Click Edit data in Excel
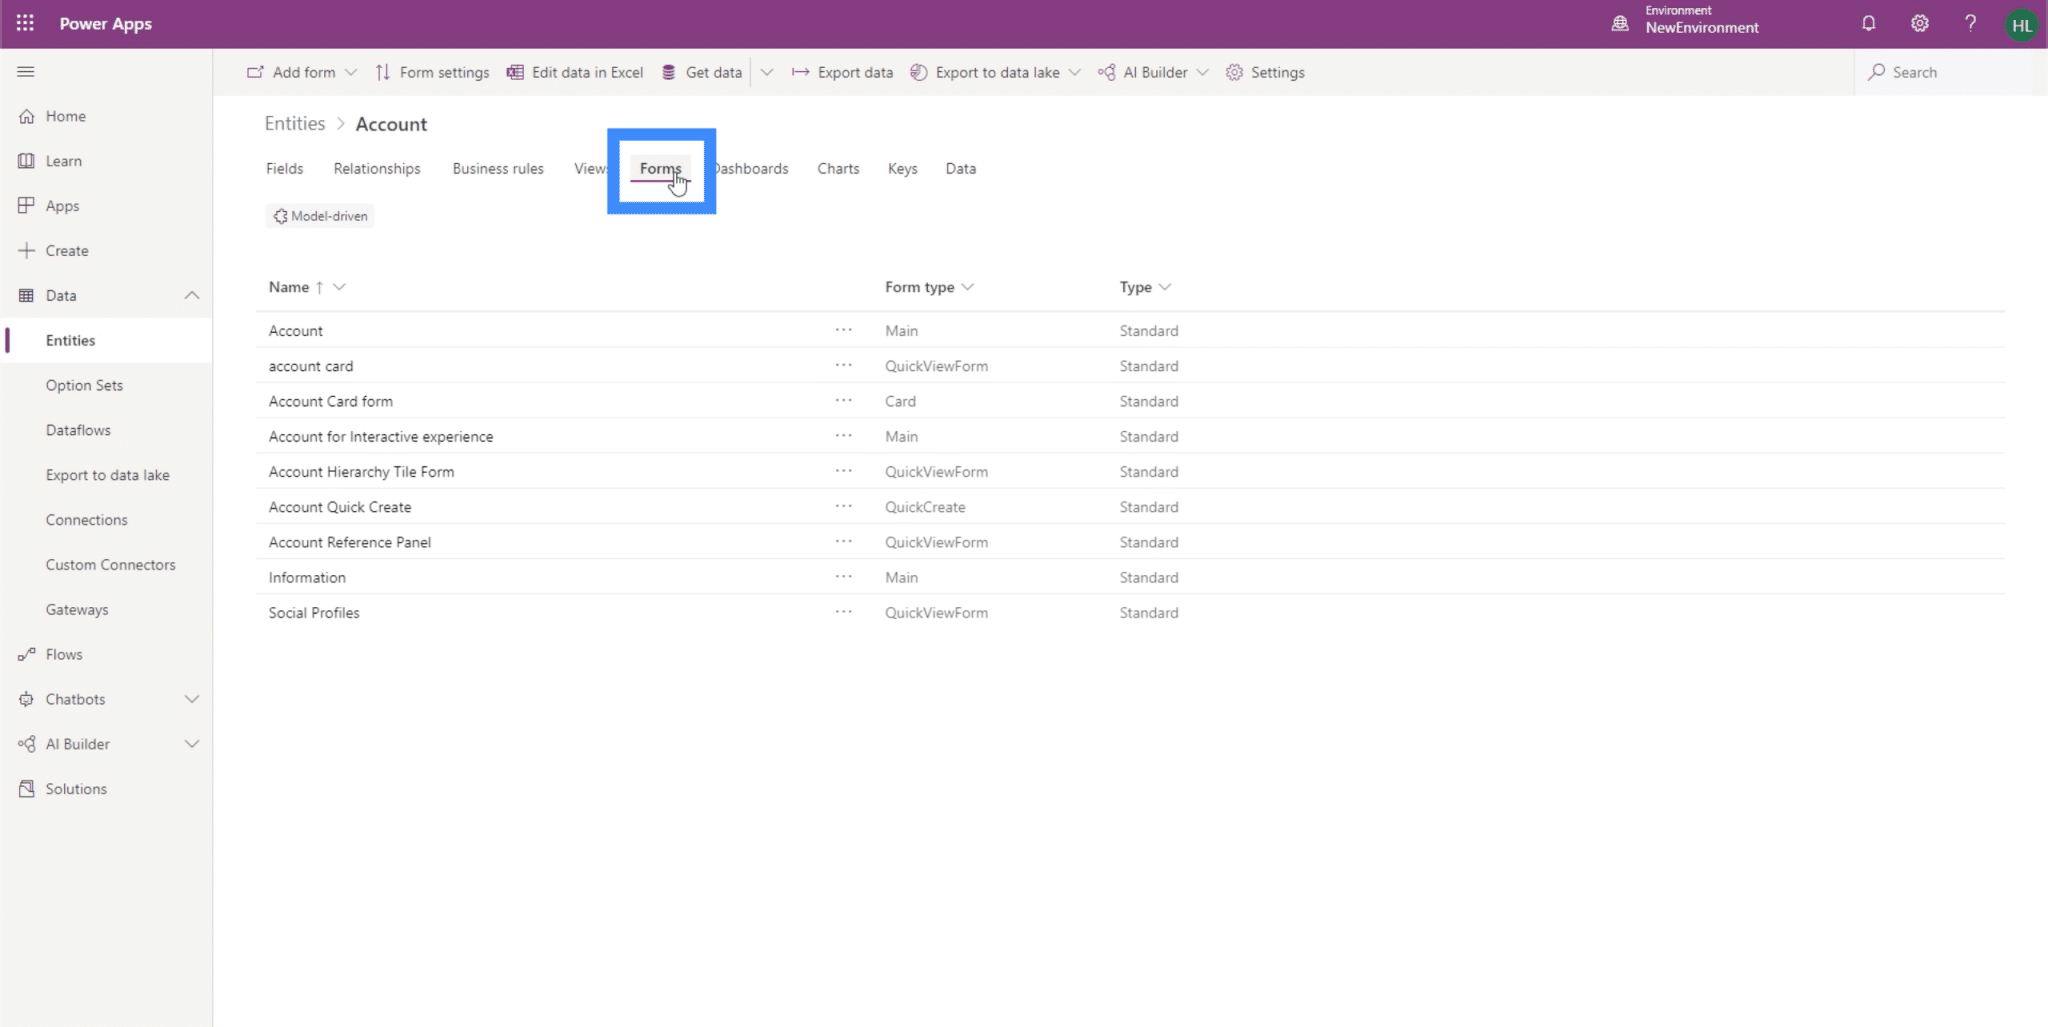This screenshot has width=2048, height=1027. tap(575, 72)
